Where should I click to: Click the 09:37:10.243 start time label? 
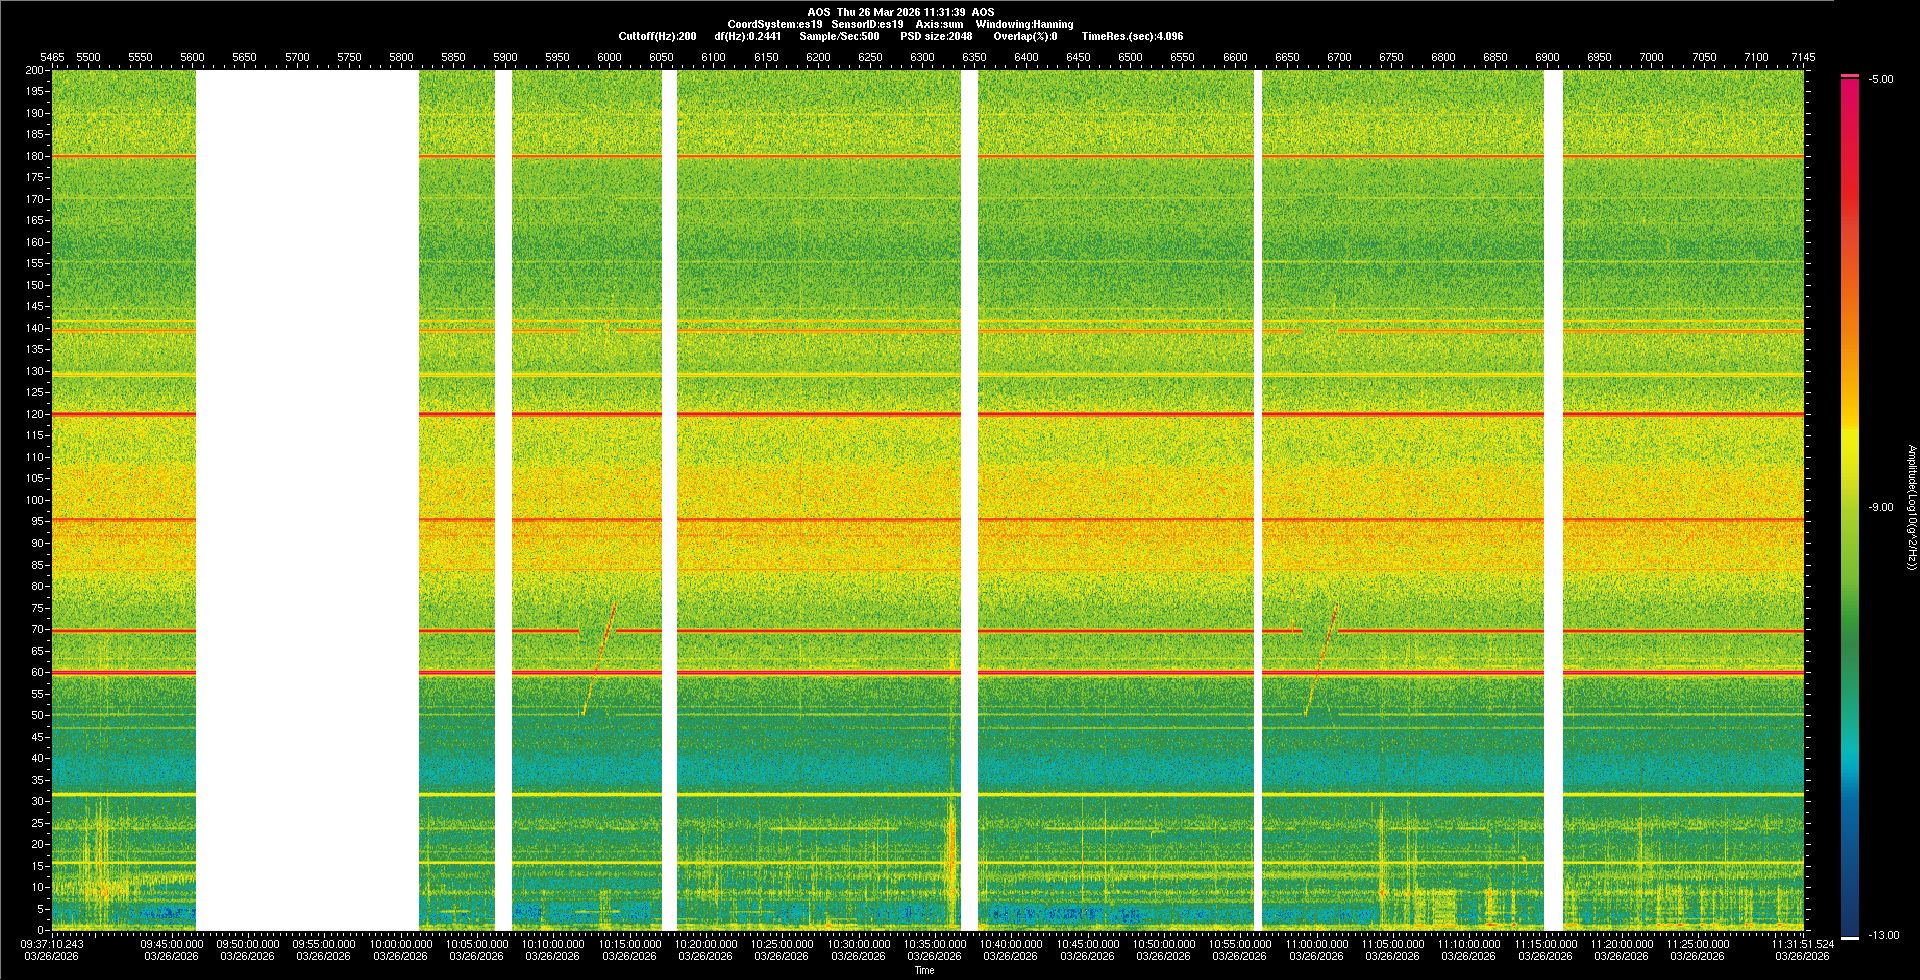coord(53,944)
